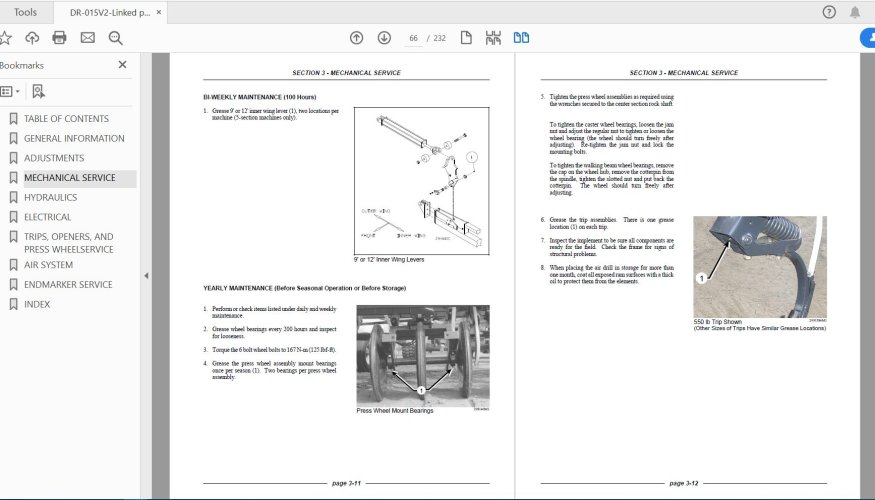Add a new bookmark icon
This screenshot has width=875, height=500.
(x=38, y=91)
